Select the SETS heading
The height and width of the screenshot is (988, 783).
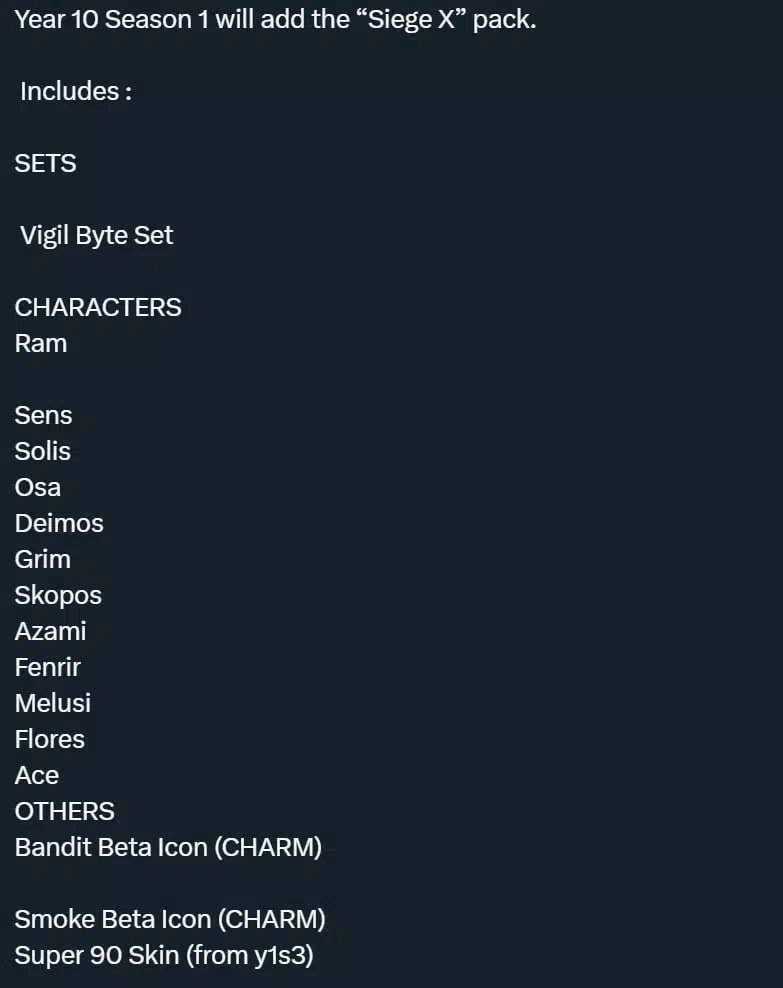tap(45, 163)
